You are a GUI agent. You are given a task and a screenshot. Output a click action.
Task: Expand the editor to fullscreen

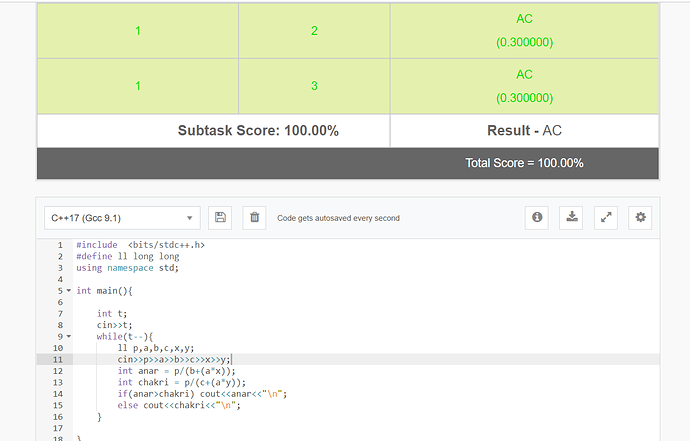pyautogui.click(x=606, y=217)
